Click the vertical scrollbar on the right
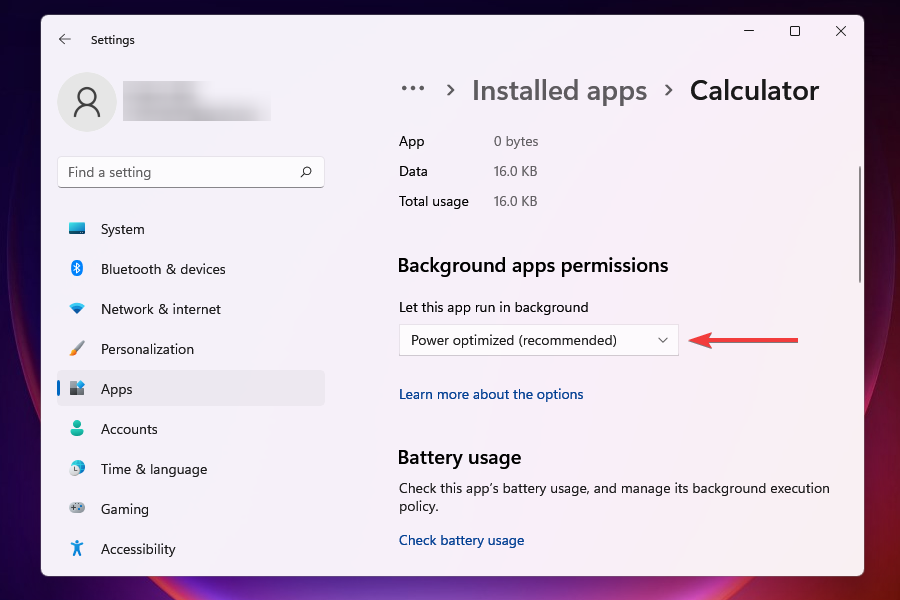Viewport: 900px width, 600px height. [859, 225]
